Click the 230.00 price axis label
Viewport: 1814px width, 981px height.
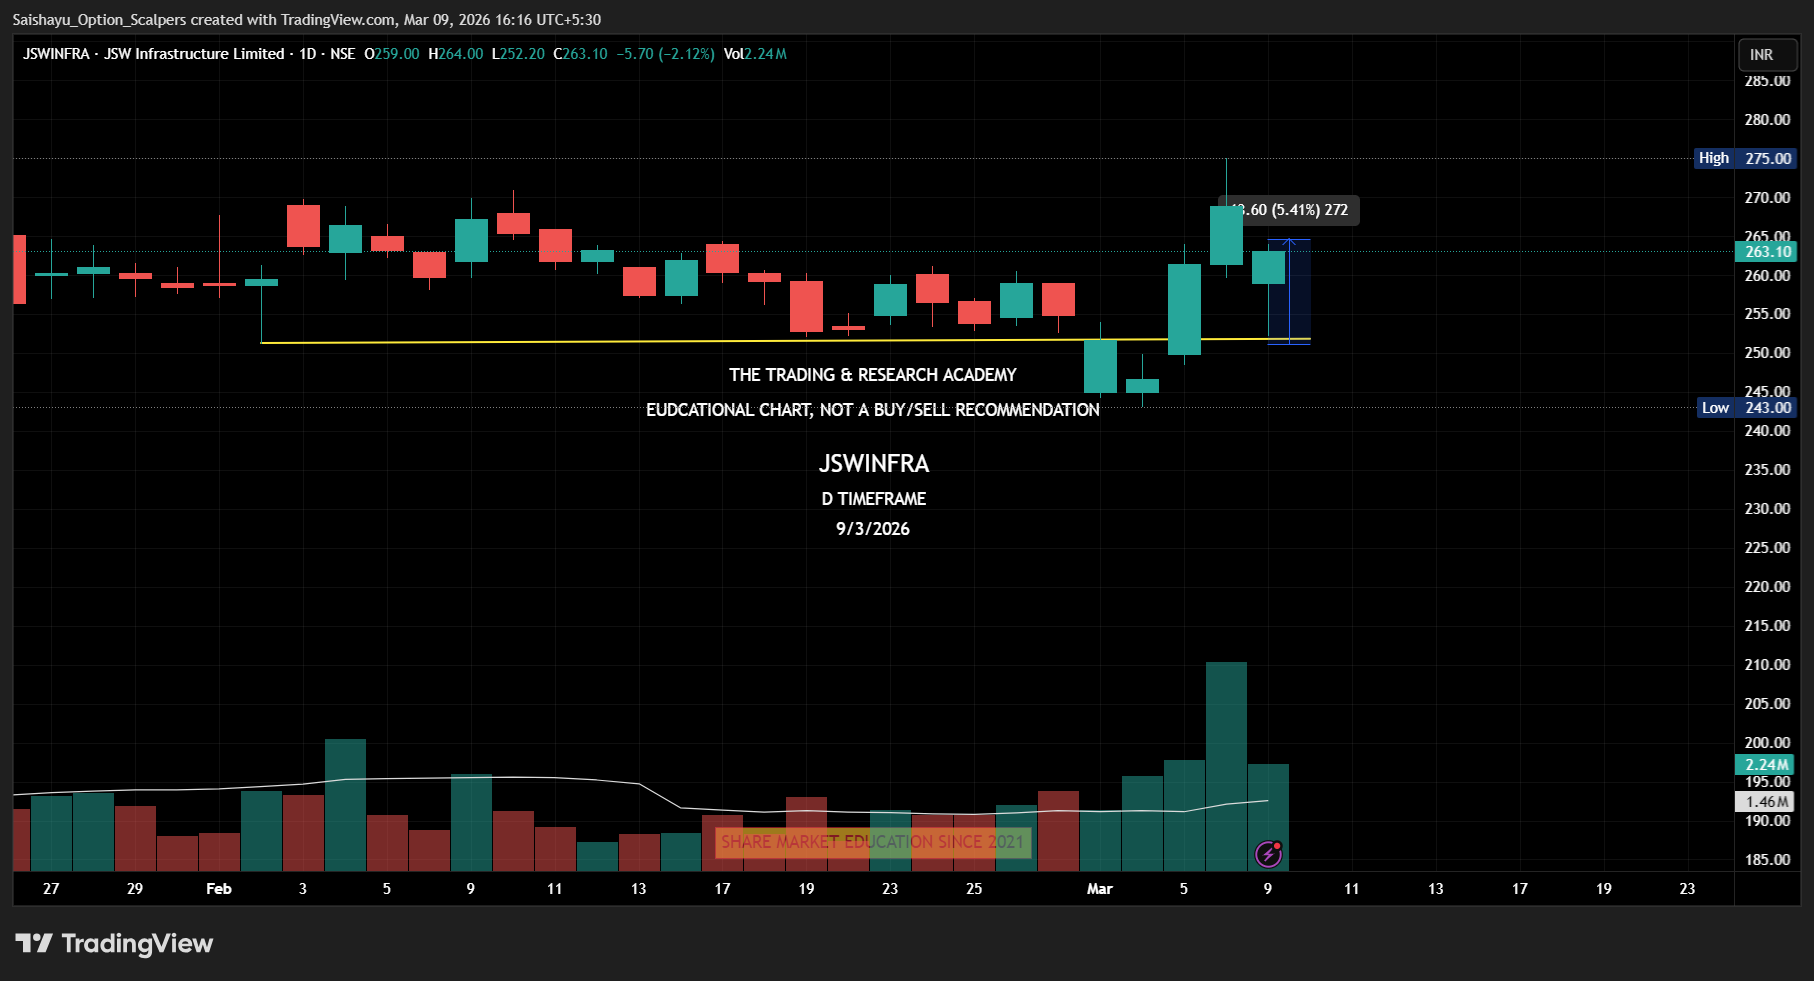click(1767, 509)
